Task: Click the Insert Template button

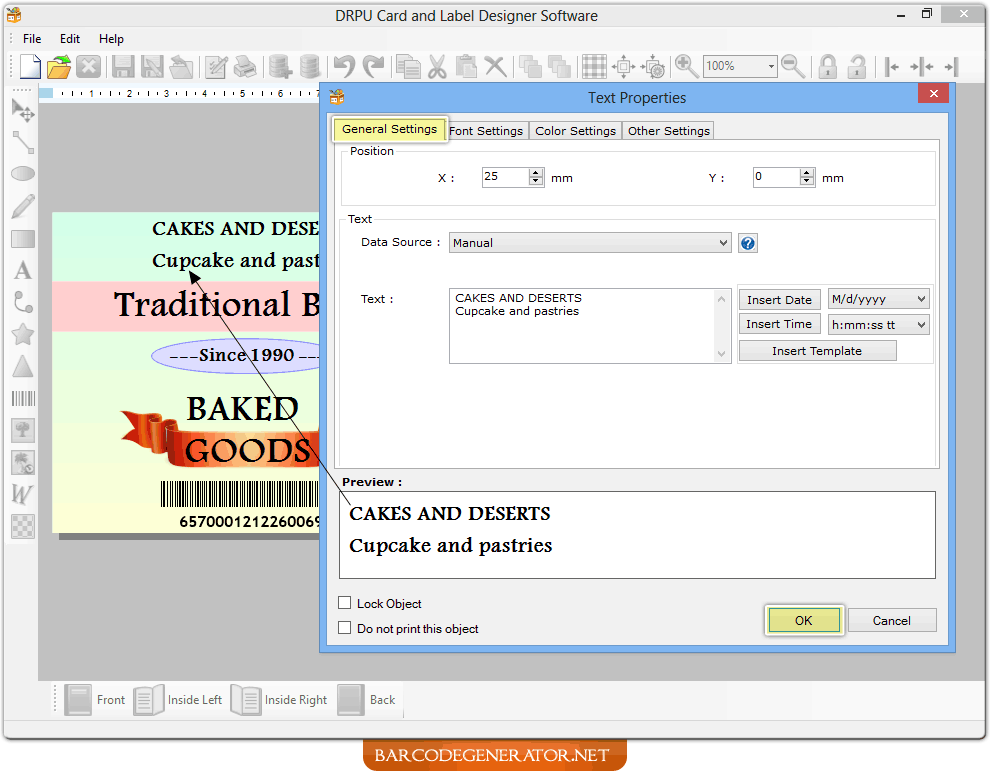Action: pos(817,350)
